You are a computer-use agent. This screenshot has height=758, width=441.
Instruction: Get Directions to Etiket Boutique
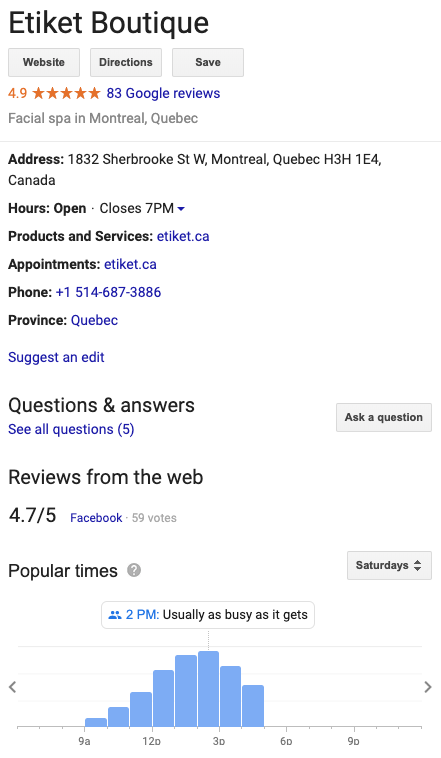[126, 62]
